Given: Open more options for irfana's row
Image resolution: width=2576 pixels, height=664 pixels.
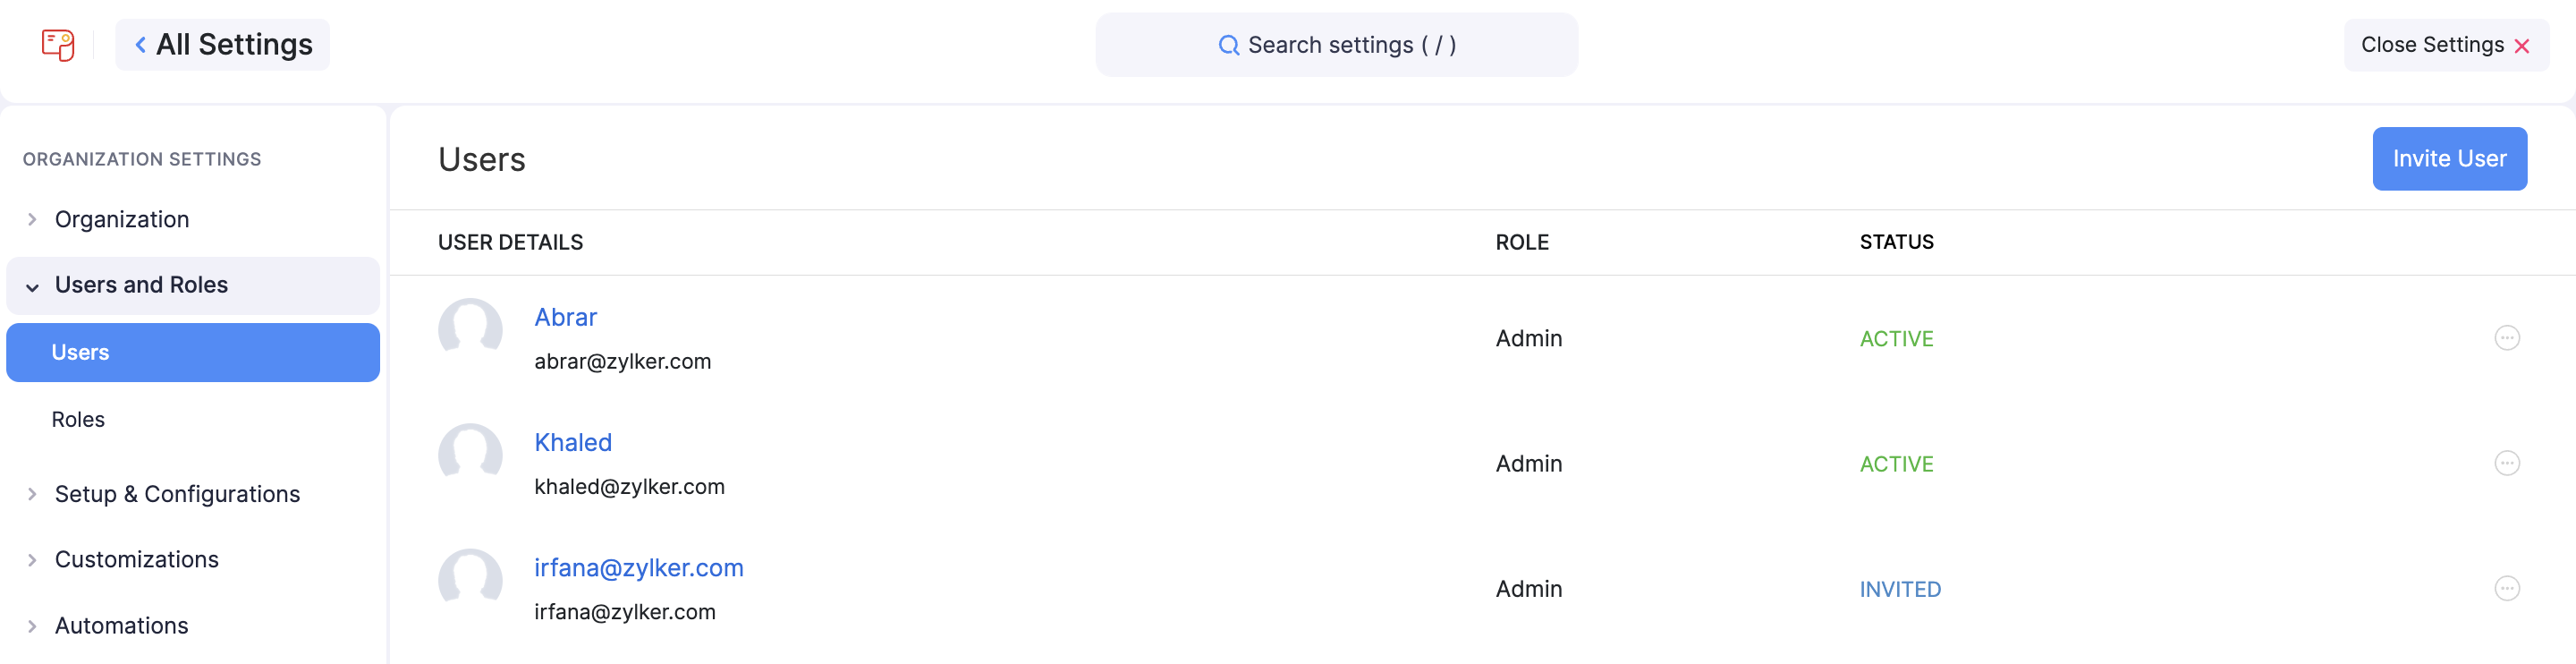Looking at the screenshot, I should pyautogui.click(x=2508, y=589).
